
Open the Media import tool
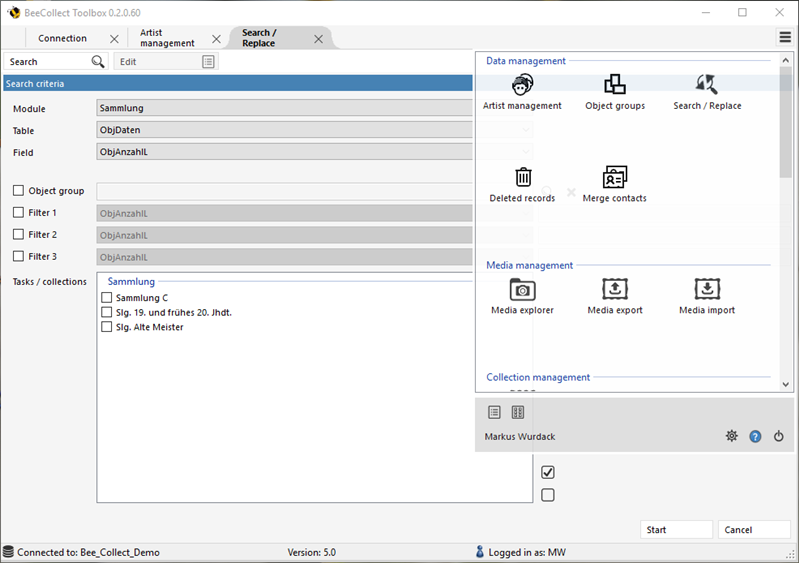[x=707, y=297]
